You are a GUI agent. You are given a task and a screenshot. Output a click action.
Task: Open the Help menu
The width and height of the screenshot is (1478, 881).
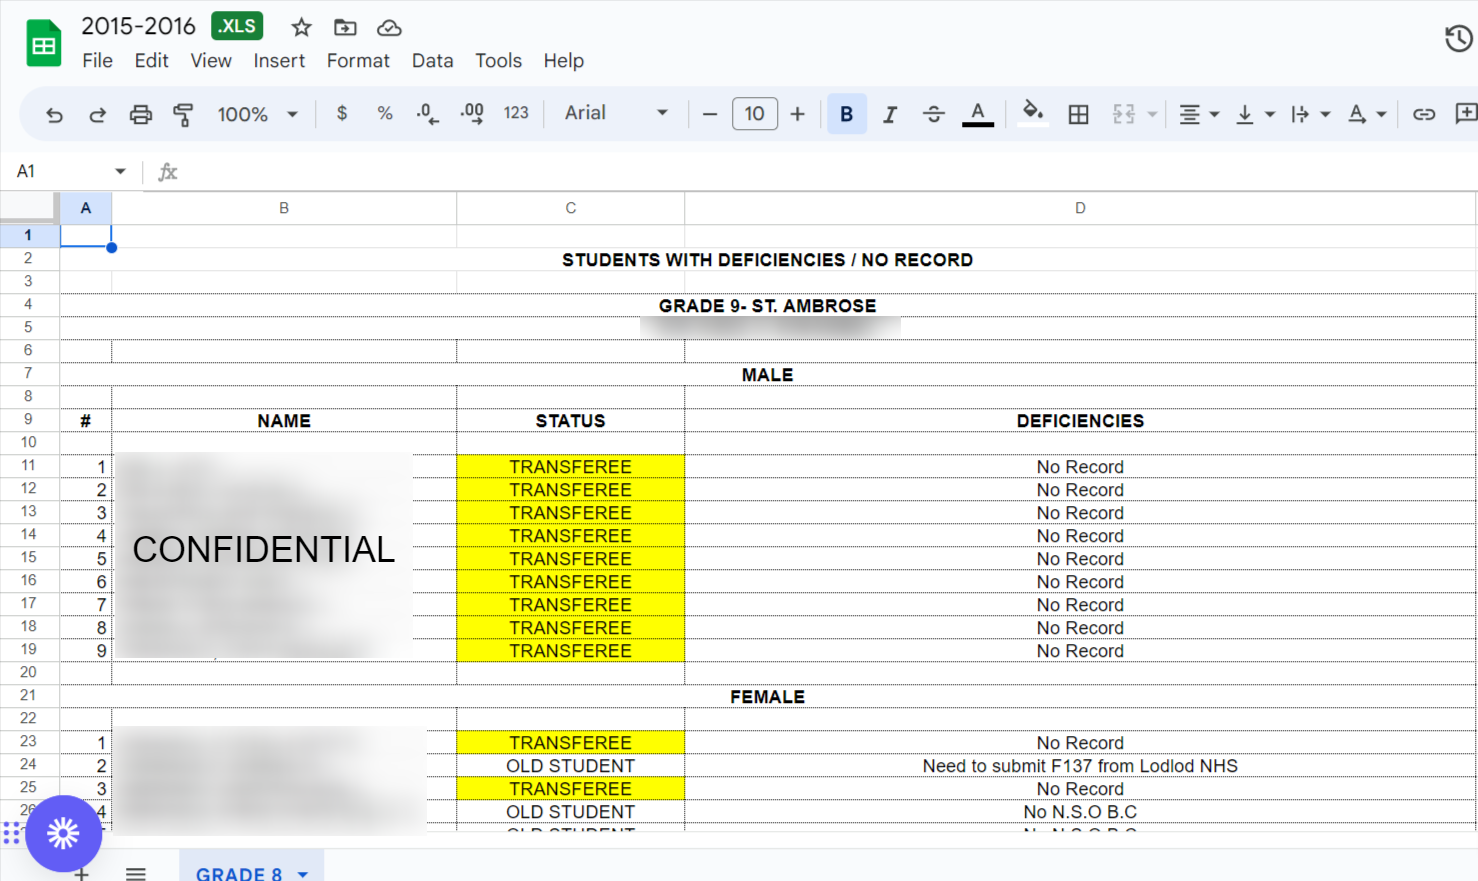(x=563, y=61)
